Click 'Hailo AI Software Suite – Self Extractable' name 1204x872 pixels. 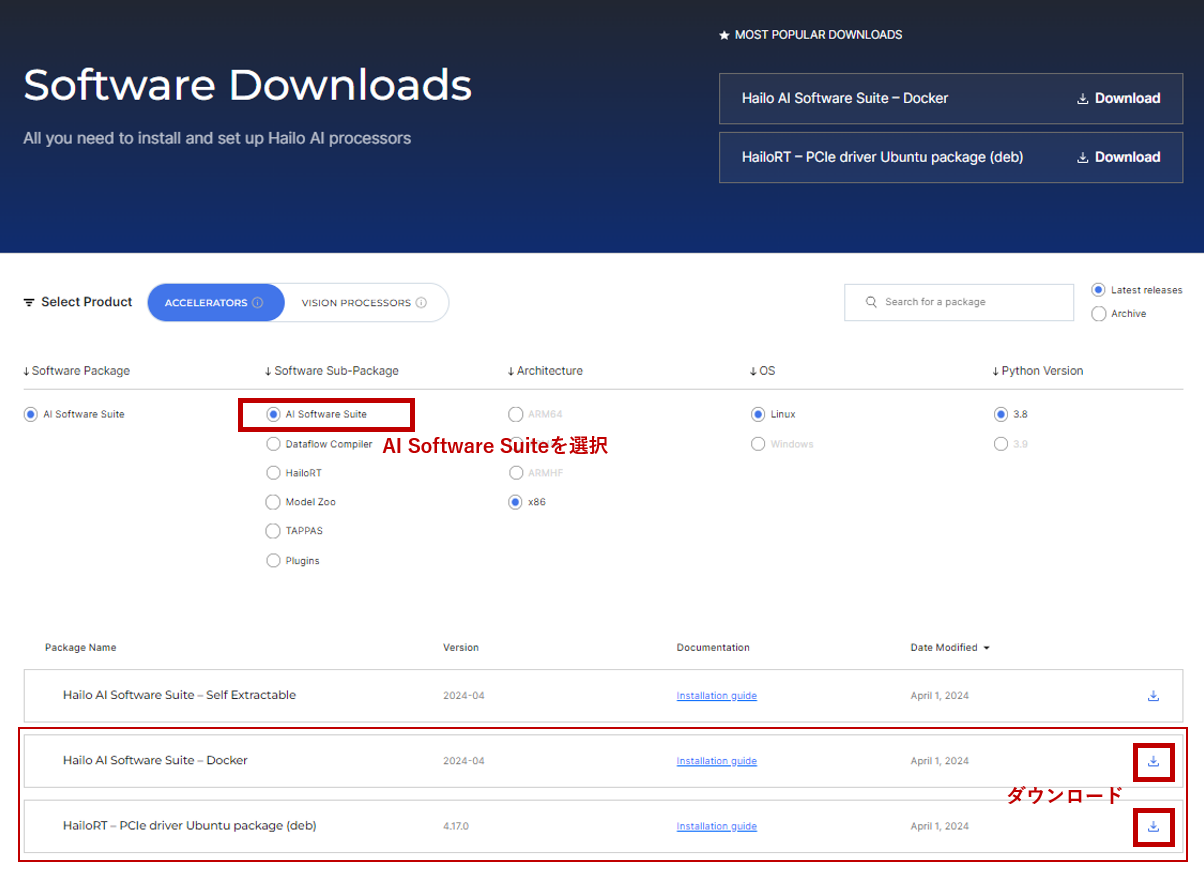[179, 695]
